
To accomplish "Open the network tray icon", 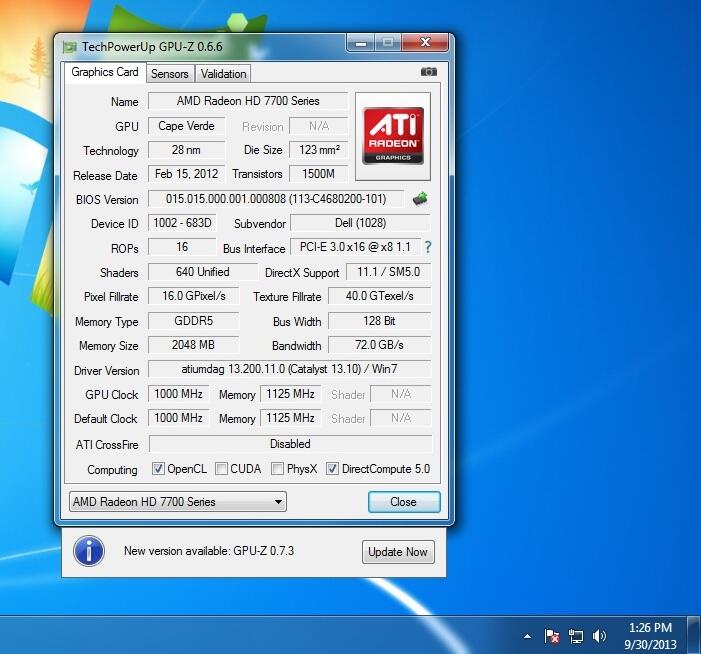I will [x=575, y=636].
